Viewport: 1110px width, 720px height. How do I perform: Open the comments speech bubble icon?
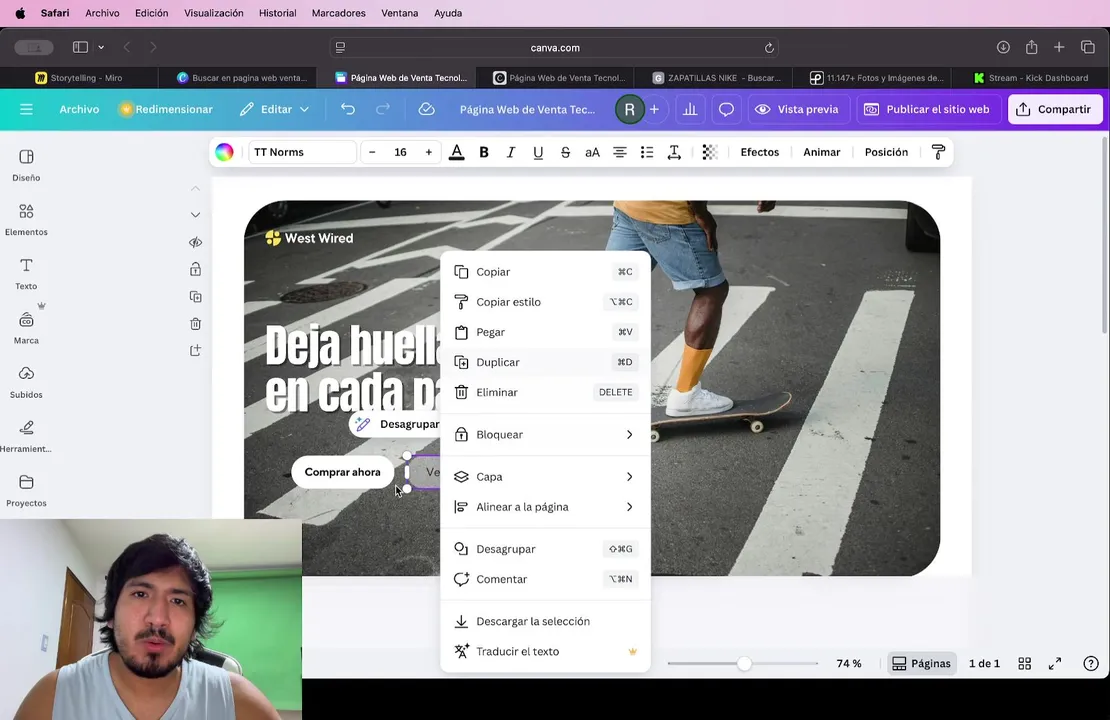pyautogui.click(x=726, y=109)
